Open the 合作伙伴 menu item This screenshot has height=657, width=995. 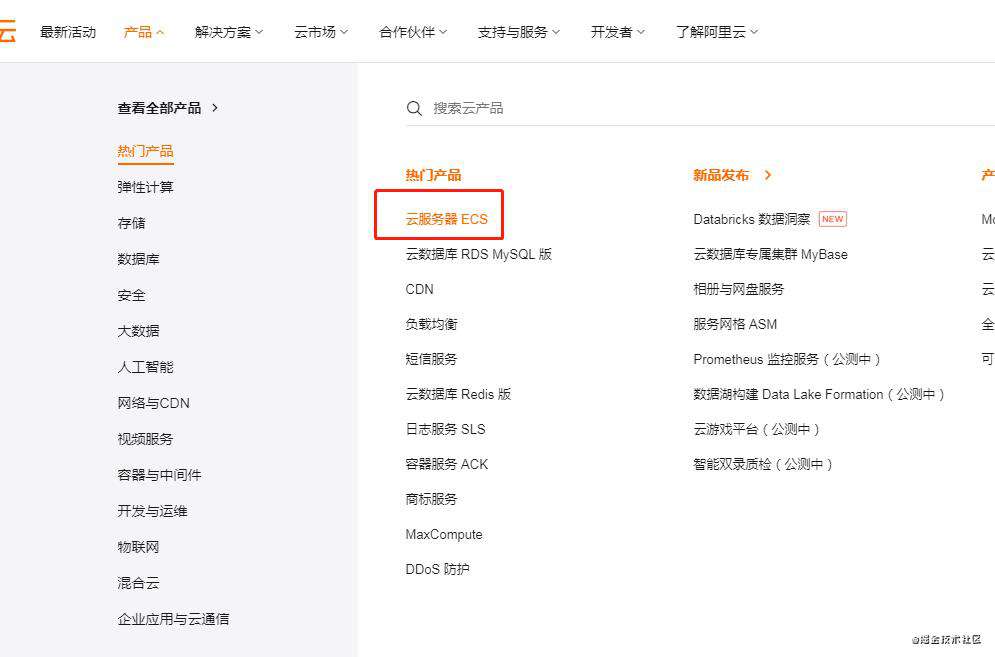coord(407,32)
